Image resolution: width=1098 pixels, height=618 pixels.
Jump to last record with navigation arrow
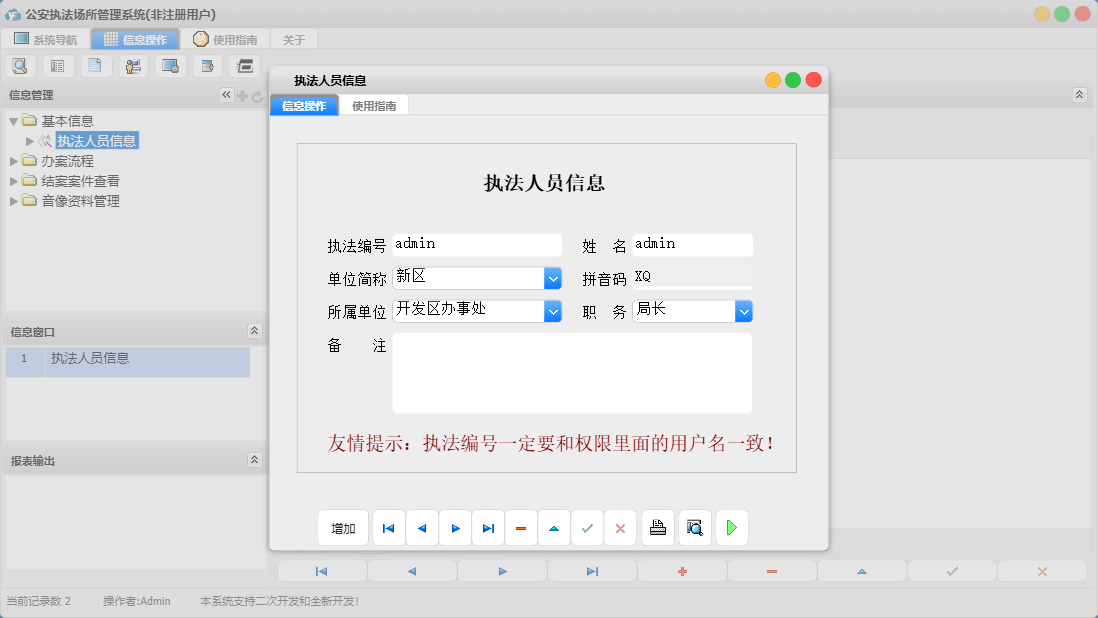coord(488,527)
